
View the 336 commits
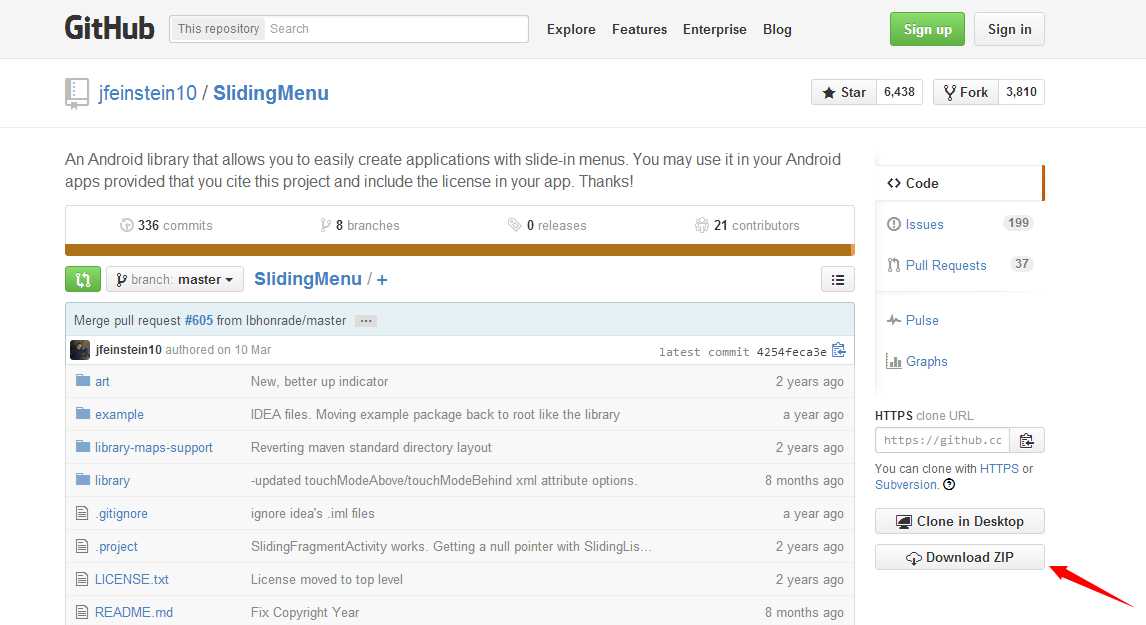click(x=167, y=225)
